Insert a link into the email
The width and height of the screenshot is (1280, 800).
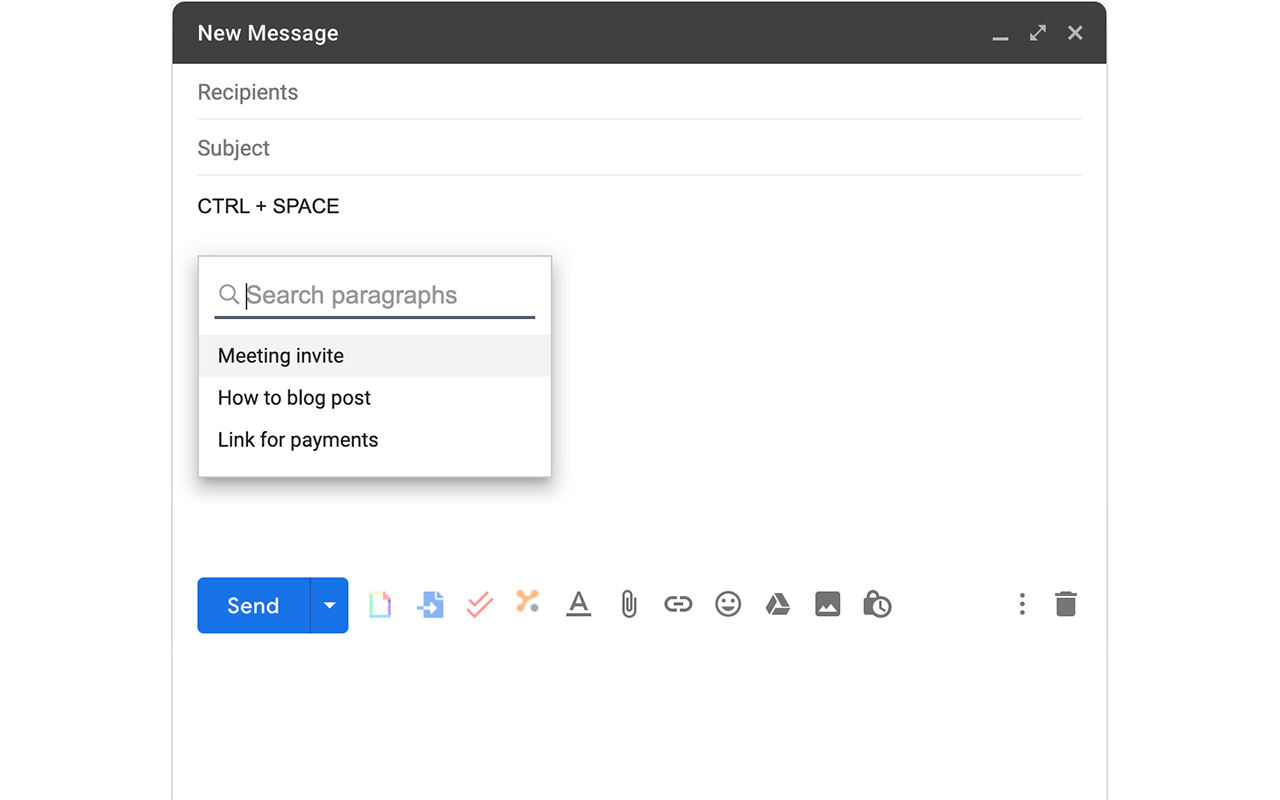tap(678, 604)
